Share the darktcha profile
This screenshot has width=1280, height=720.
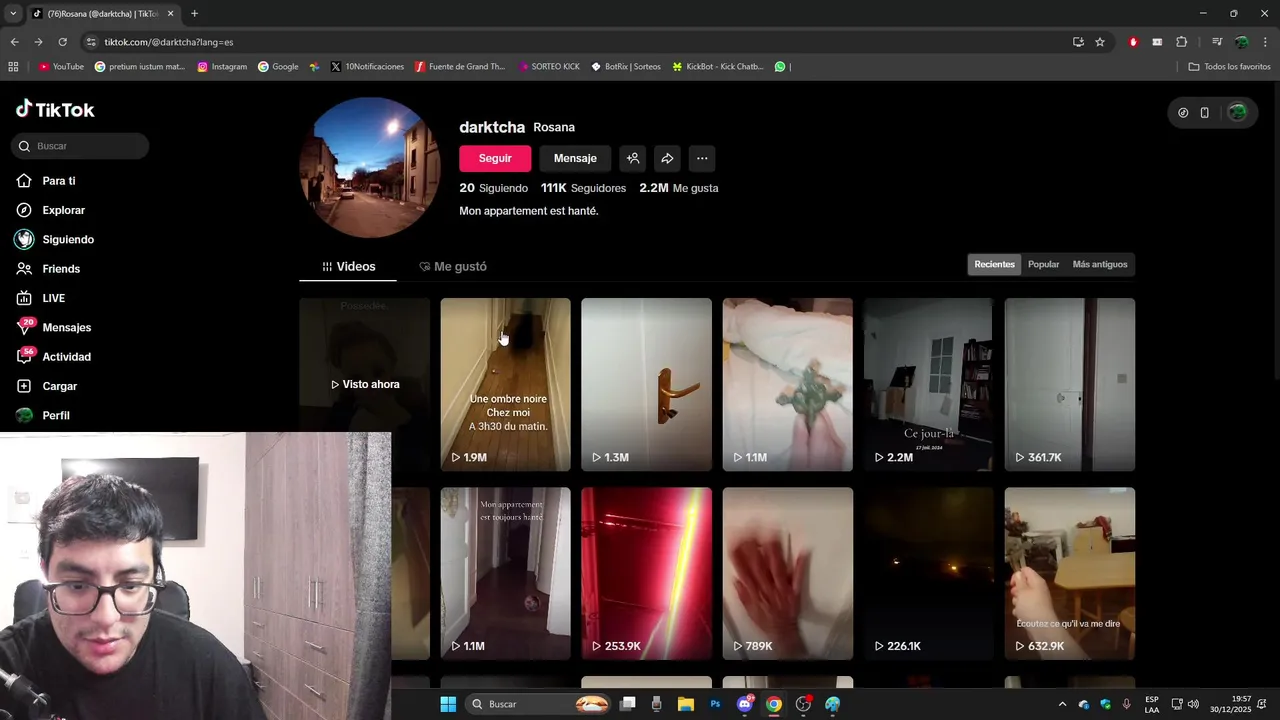coord(667,158)
